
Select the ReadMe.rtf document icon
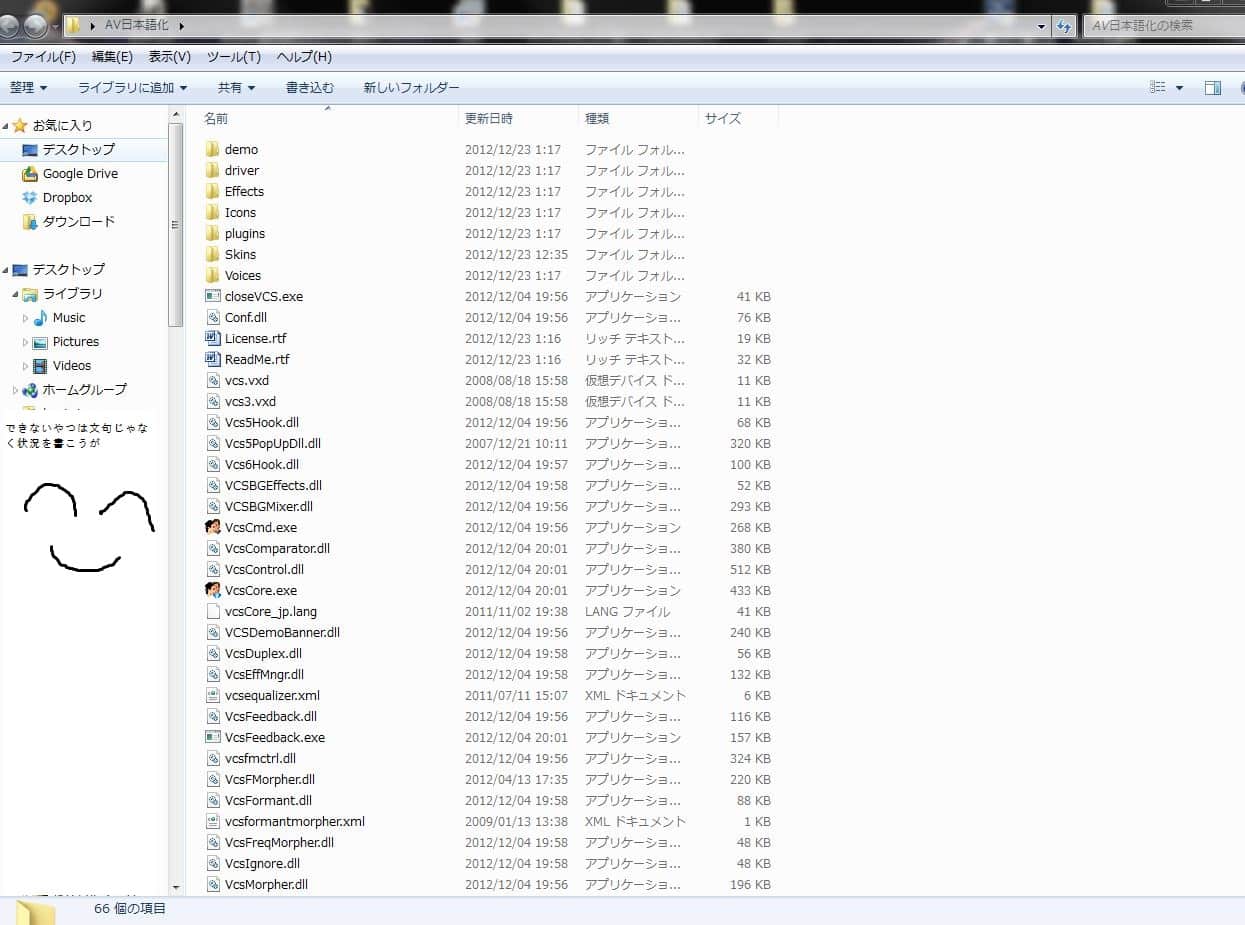pos(212,359)
